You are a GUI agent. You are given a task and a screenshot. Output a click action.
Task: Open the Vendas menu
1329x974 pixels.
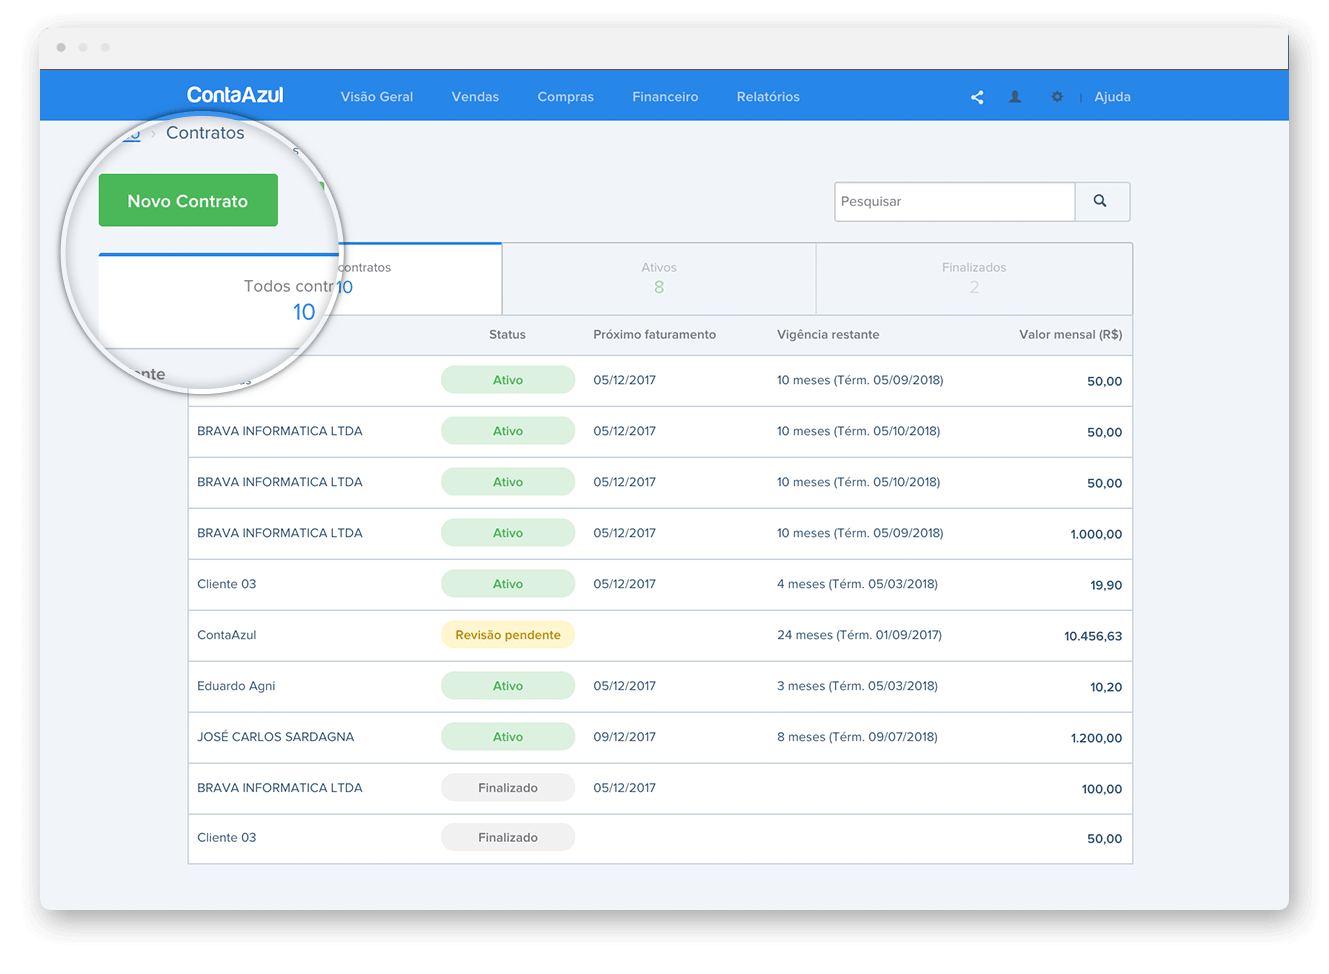pyautogui.click(x=475, y=96)
